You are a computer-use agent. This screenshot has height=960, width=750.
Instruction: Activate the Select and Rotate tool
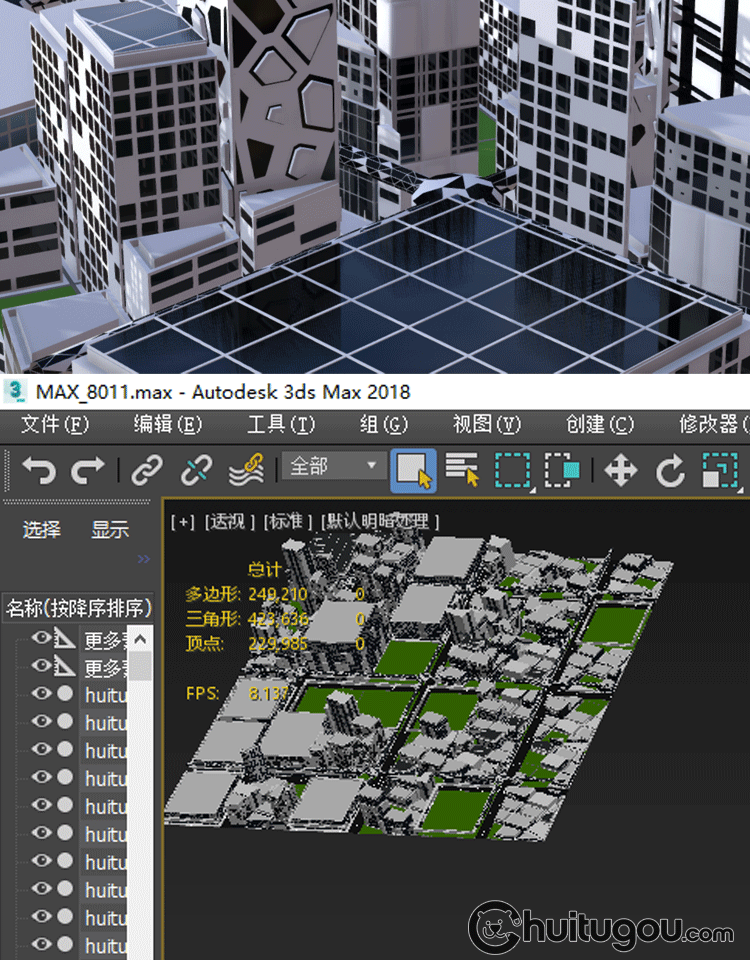[x=670, y=469]
